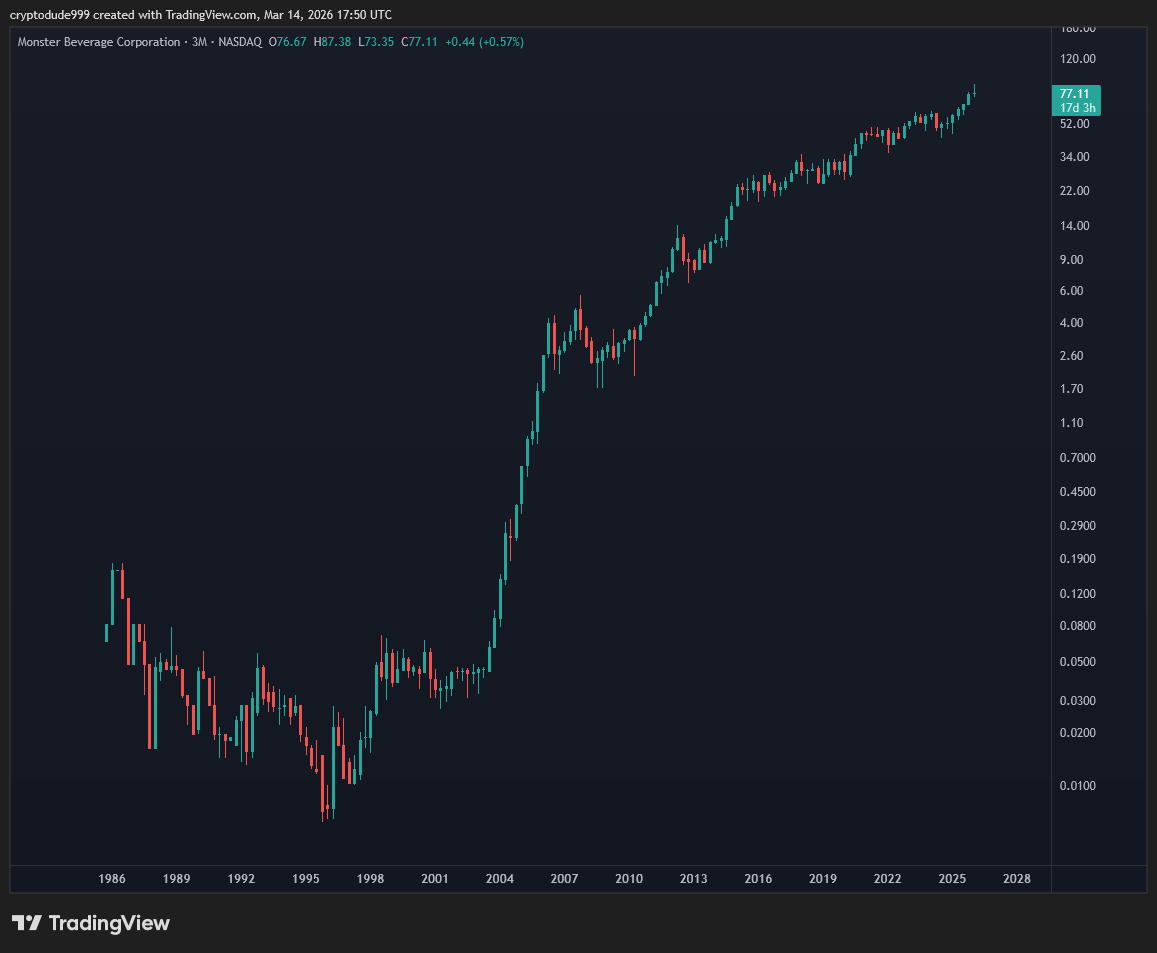The height and width of the screenshot is (953, 1157).
Task: Click the 2001 time axis label
Action: (x=435, y=879)
